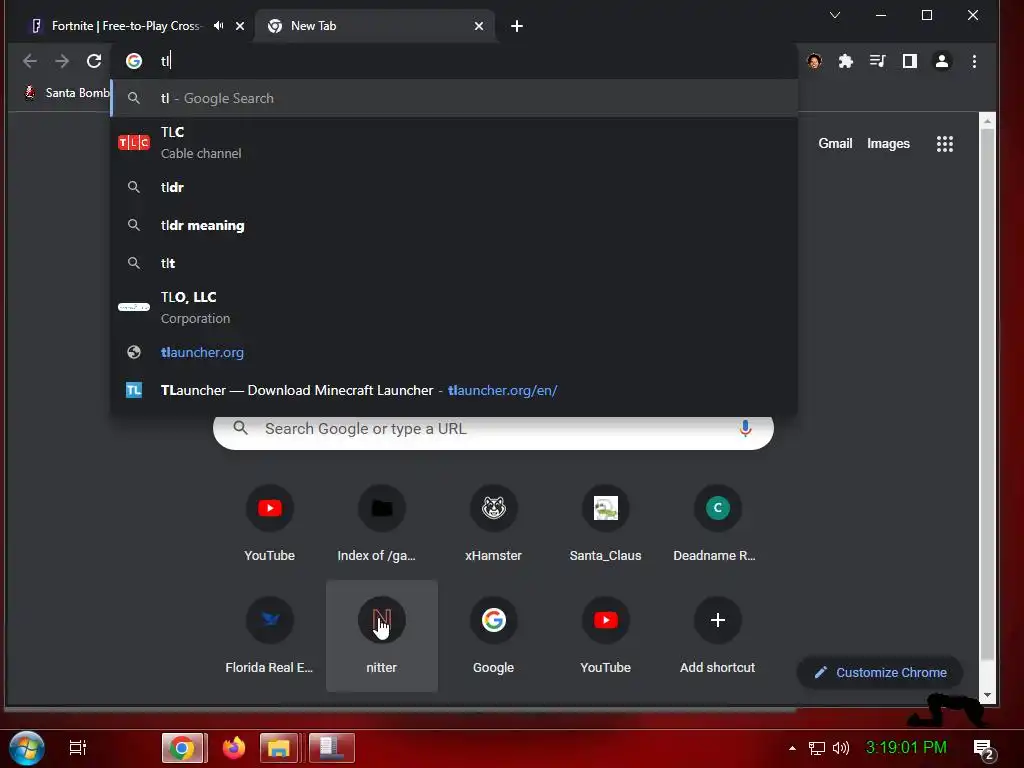Screen dimensions: 1024x768
Task: Open a new tab with plus button
Action: pos(517,26)
